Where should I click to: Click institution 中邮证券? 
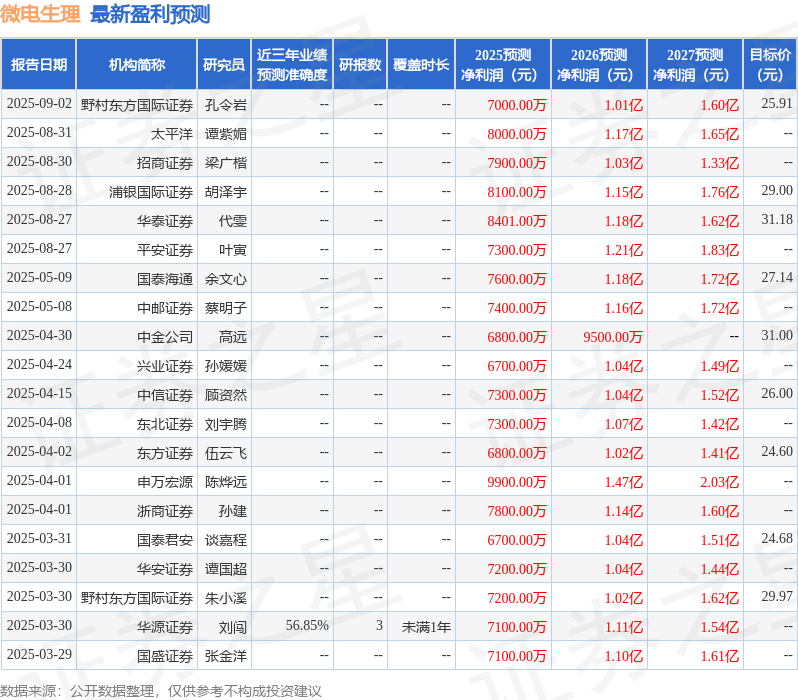[x=165, y=309]
